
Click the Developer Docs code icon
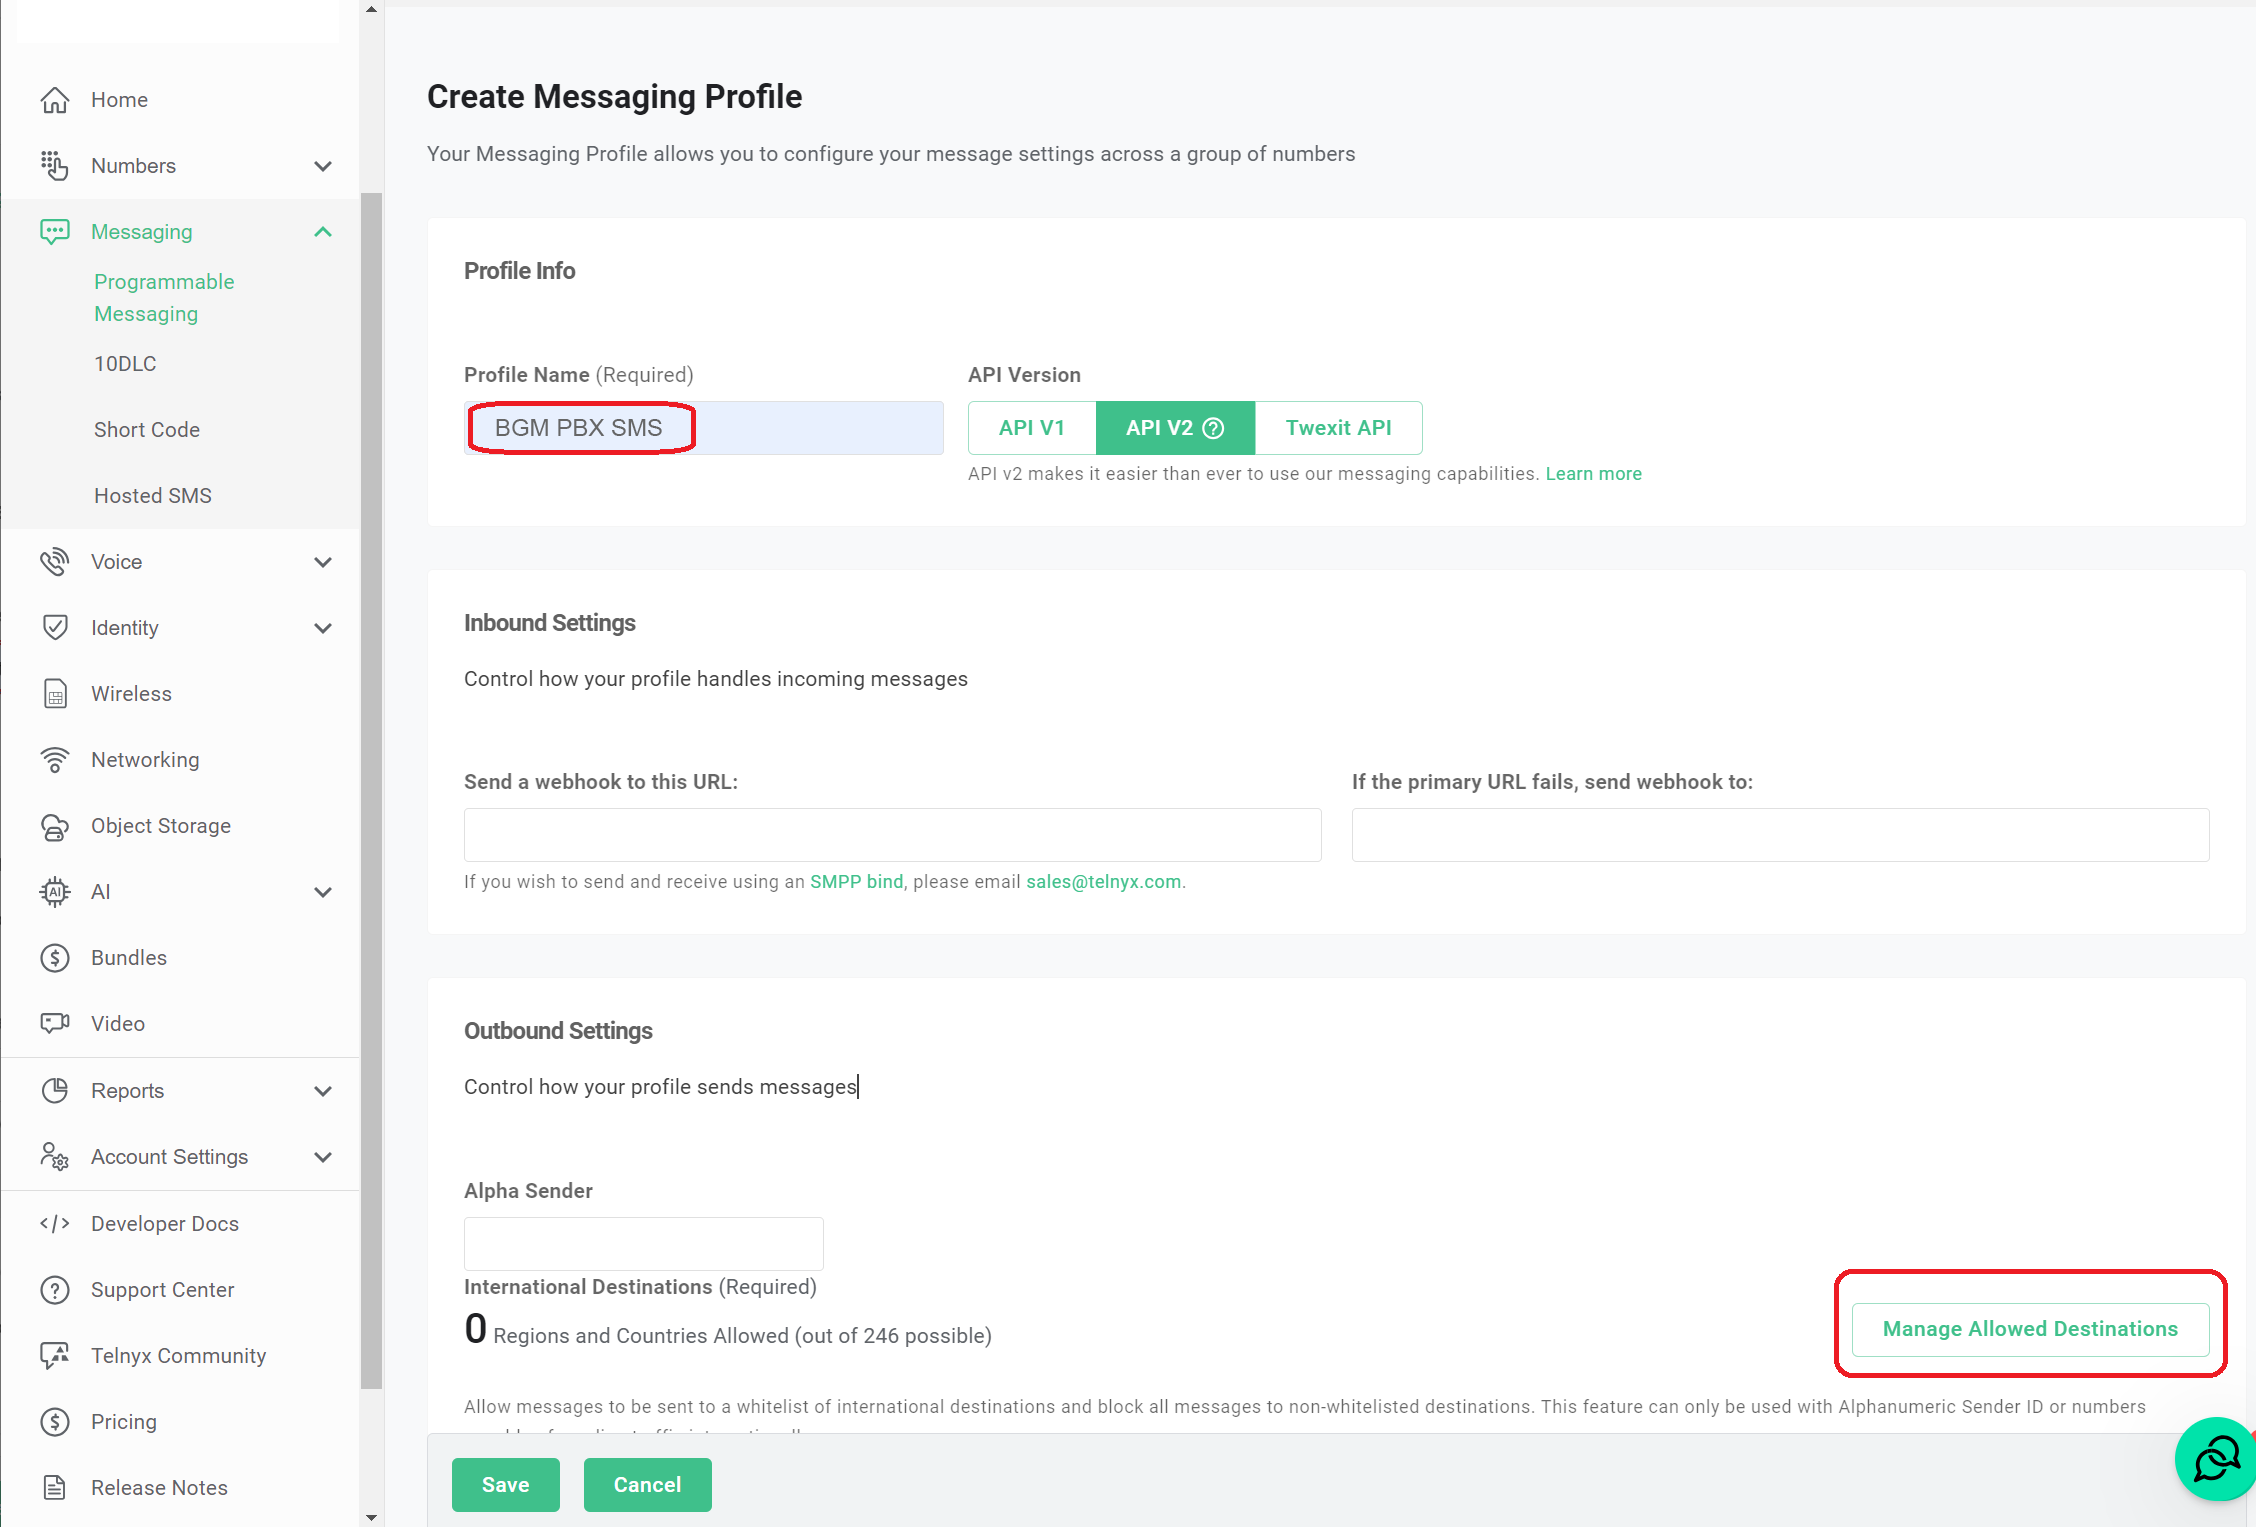click(55, 1224)
